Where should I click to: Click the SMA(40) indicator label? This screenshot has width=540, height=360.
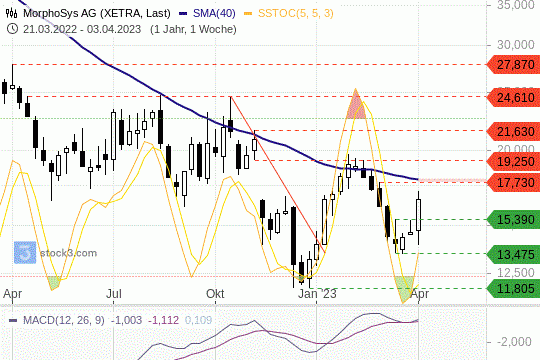pyautogui.click(x=214, y=13)
